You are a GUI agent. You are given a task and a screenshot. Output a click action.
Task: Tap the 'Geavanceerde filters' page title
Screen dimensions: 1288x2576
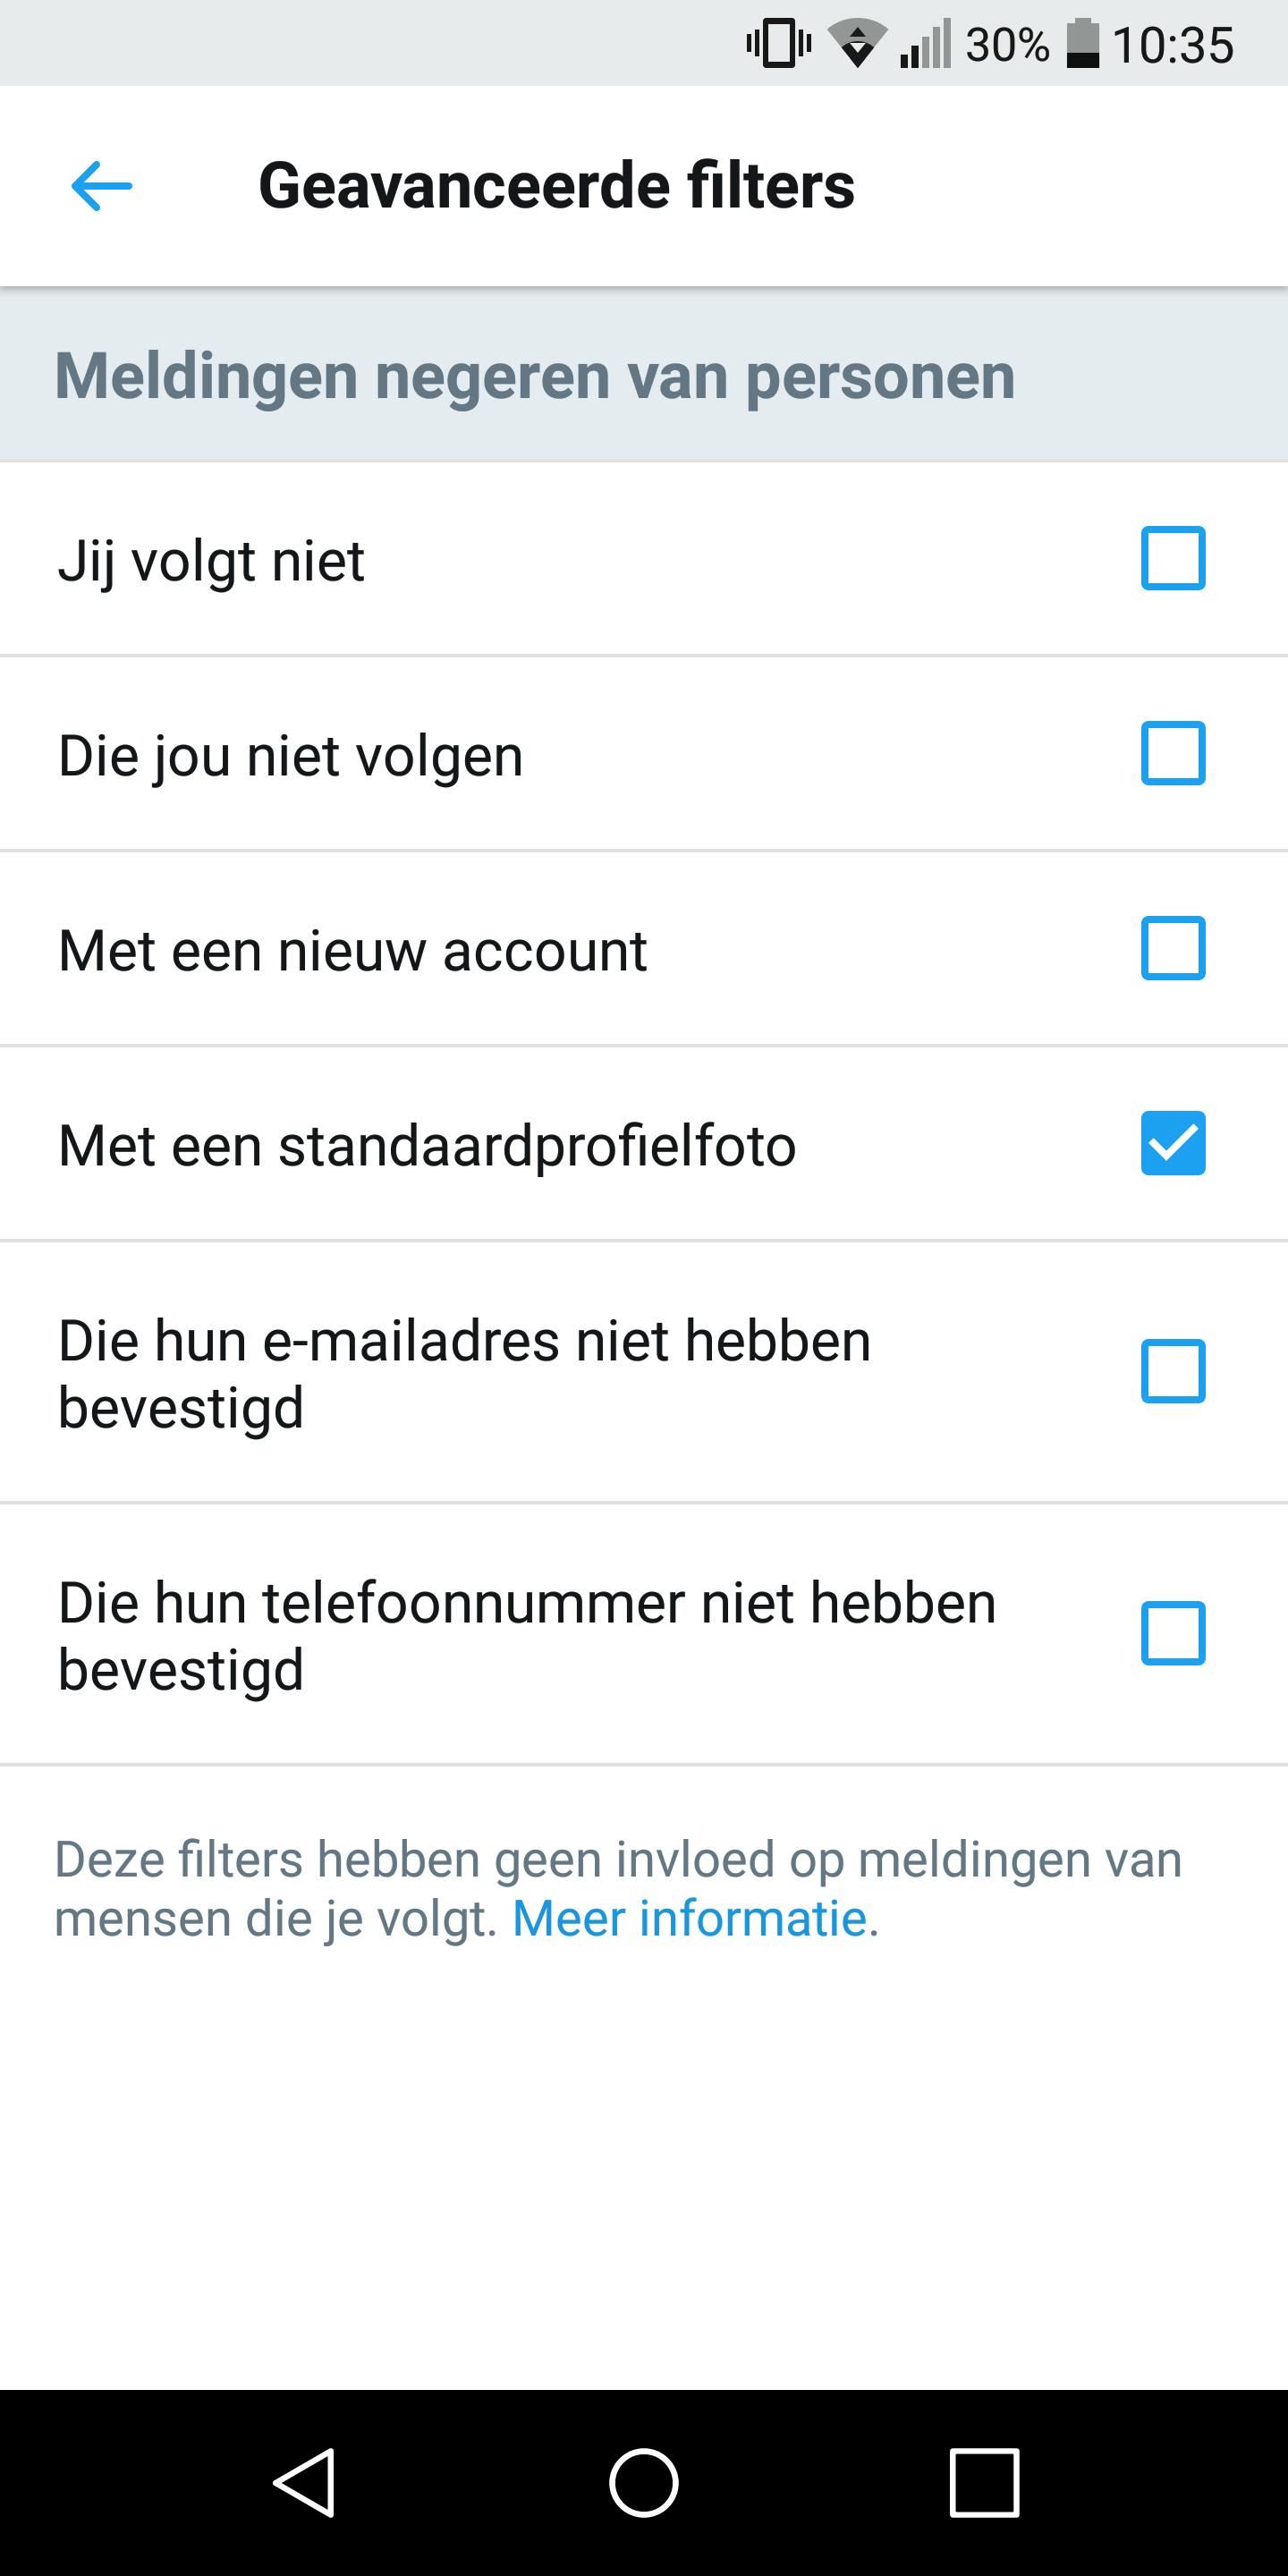557,186
